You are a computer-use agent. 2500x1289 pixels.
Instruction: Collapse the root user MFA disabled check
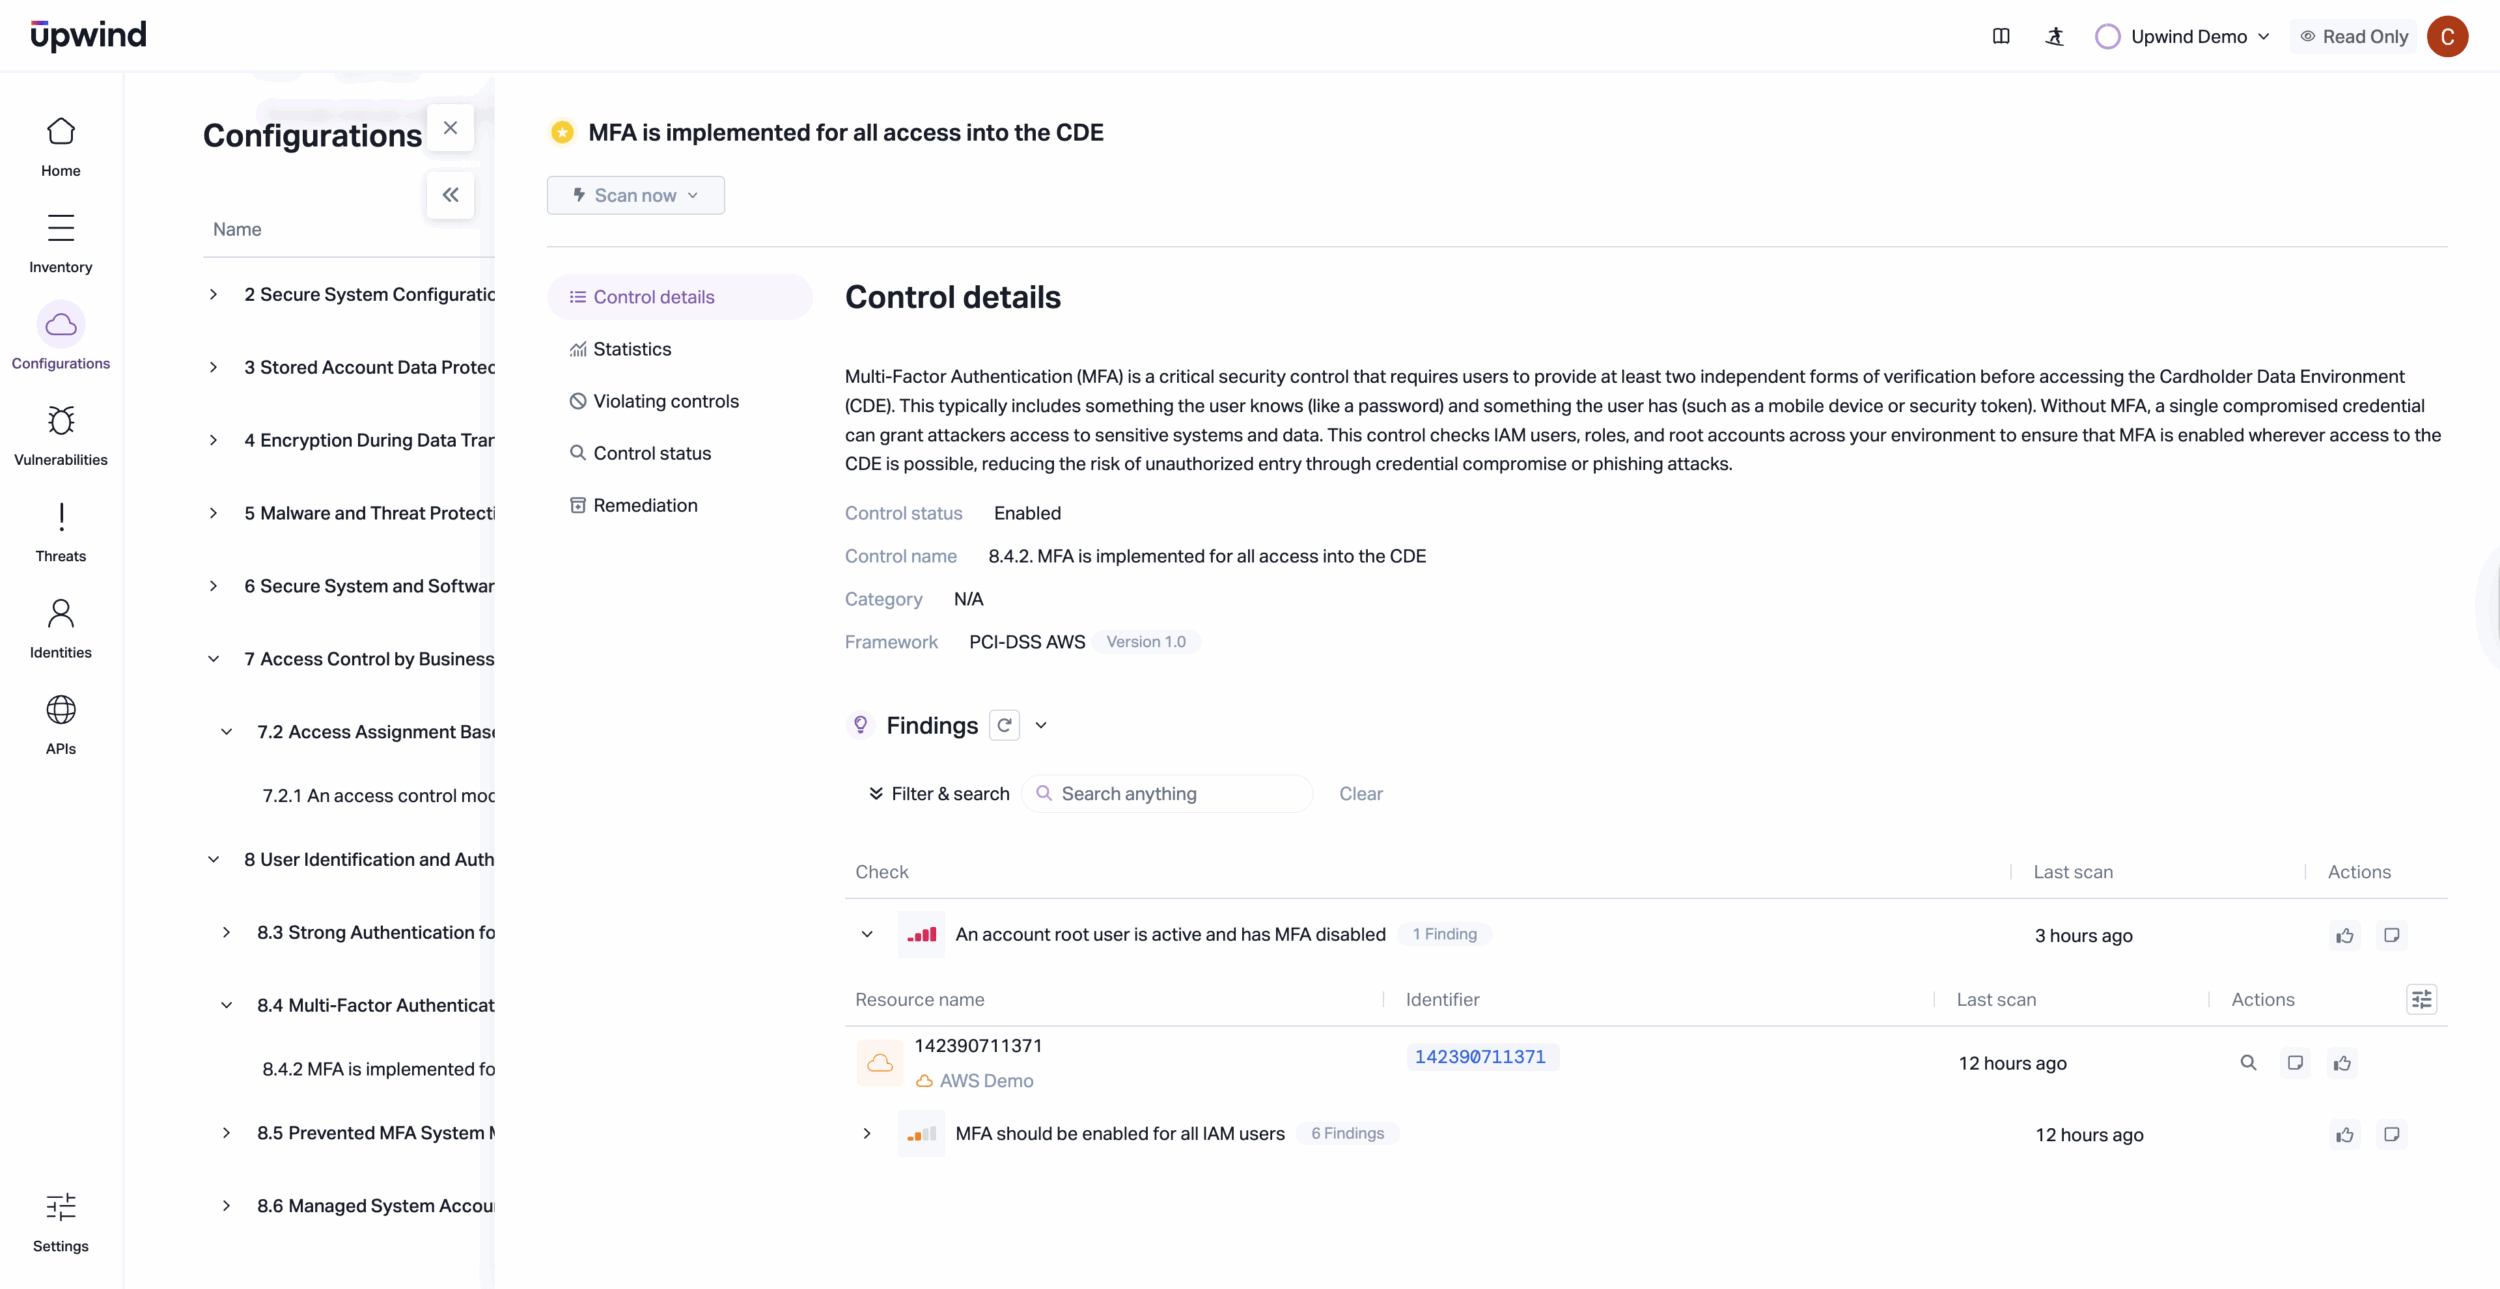pyautogui.click(x=867, y=935)
